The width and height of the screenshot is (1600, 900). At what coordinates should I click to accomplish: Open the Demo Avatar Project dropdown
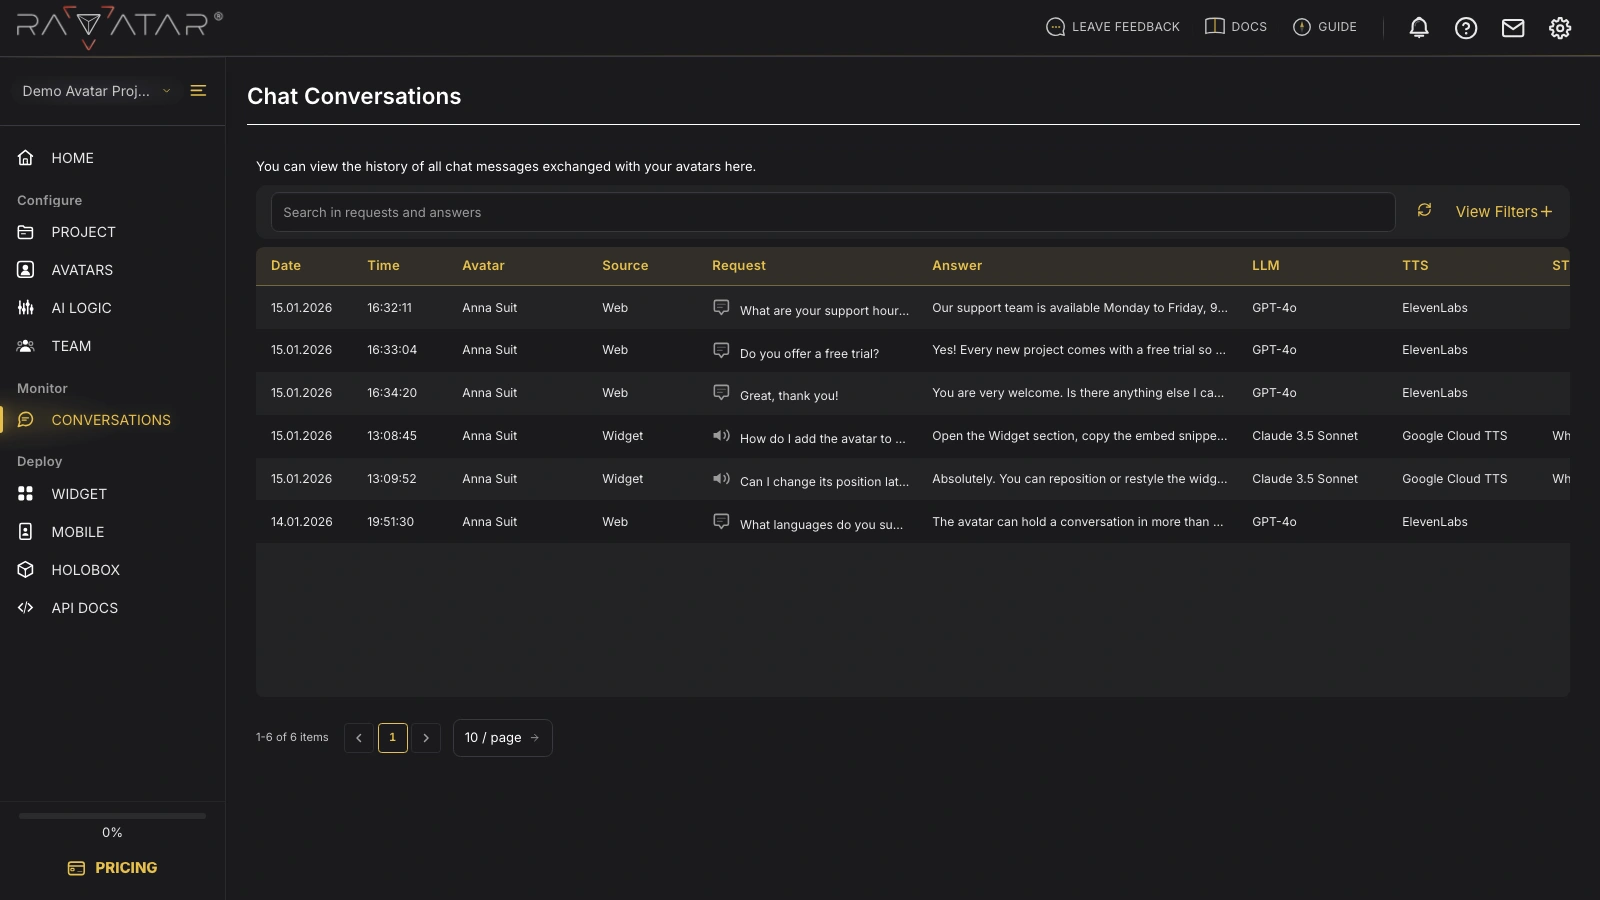pos(96,91)
